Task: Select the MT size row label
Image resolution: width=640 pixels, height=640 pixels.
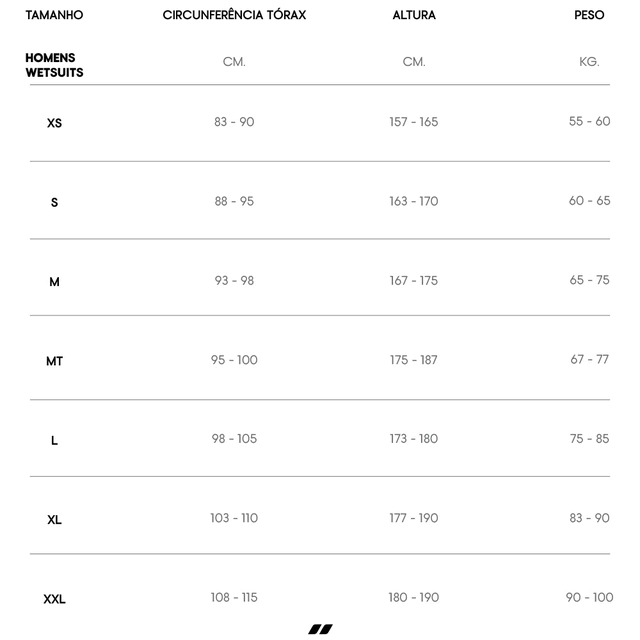Action: (x=54, y=361)
